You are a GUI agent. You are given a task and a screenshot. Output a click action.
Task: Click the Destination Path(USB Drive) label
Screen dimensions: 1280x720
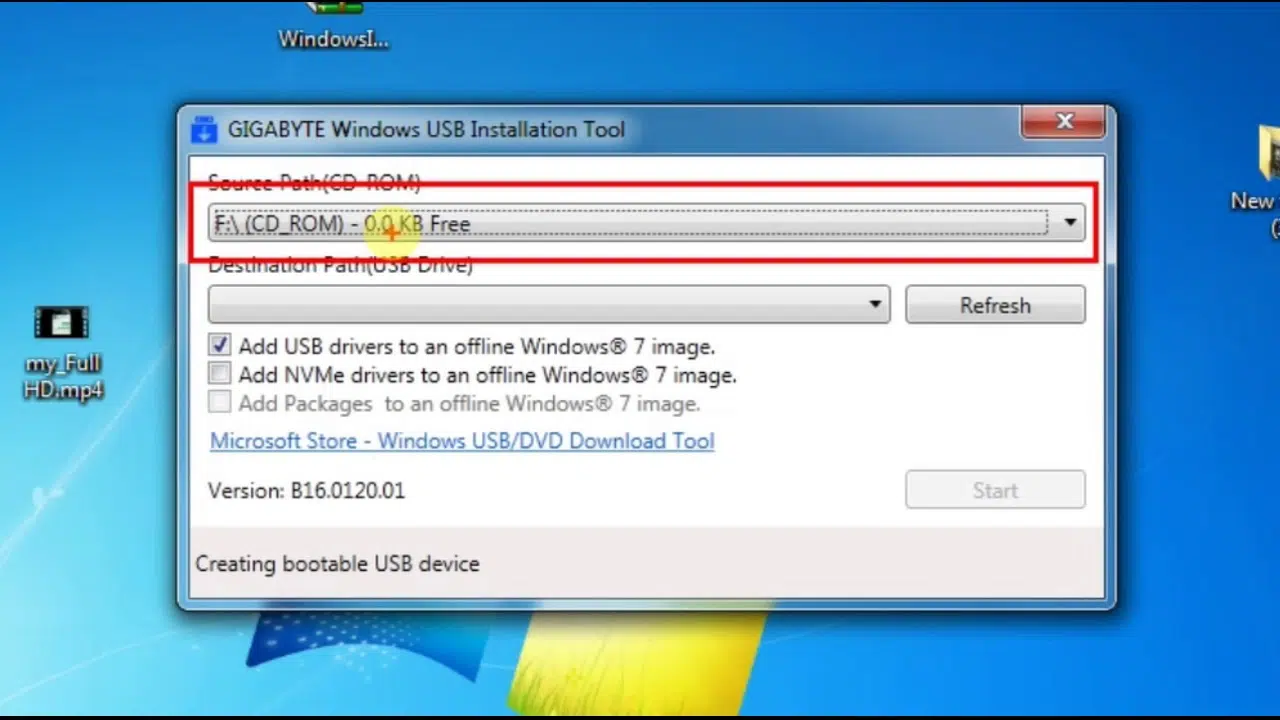pos(340,266)
